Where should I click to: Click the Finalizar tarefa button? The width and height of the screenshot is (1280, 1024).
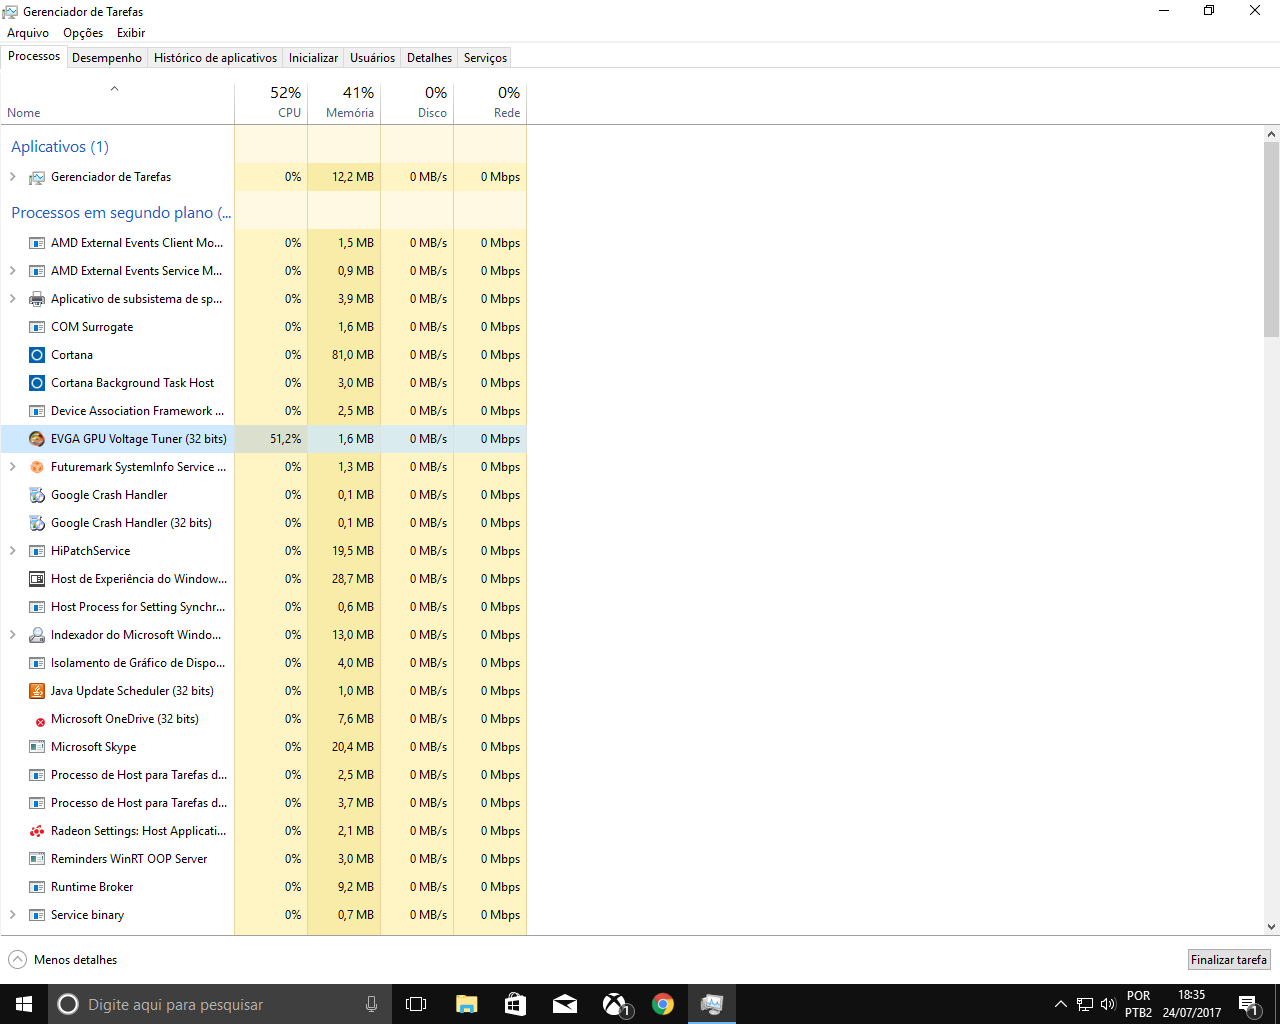click(x=1229, y=960)
